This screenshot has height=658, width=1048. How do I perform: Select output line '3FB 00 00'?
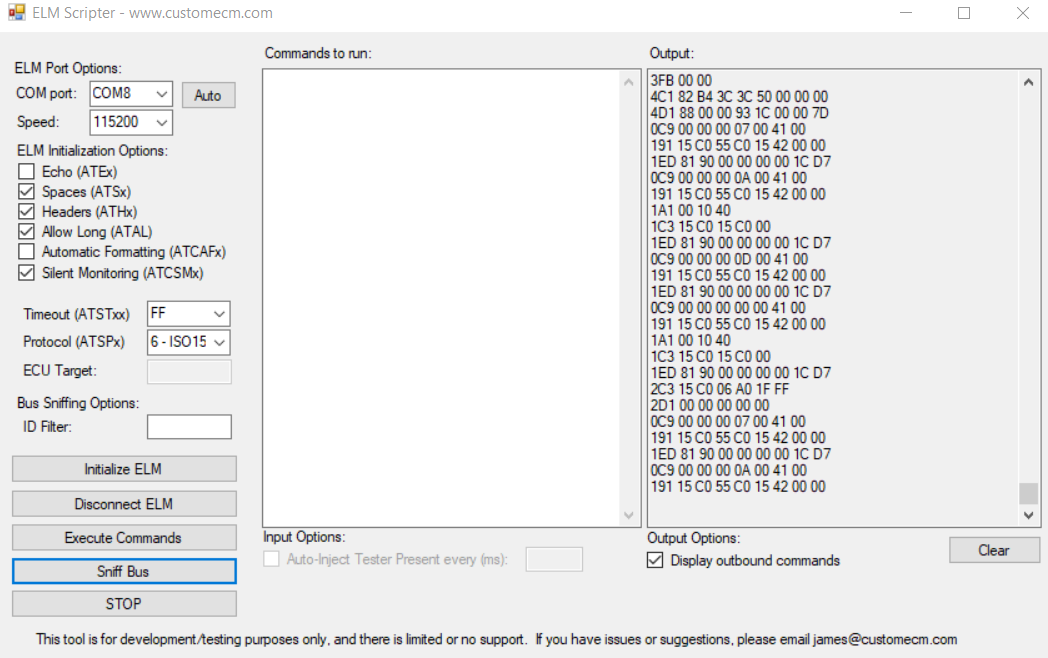681,80
